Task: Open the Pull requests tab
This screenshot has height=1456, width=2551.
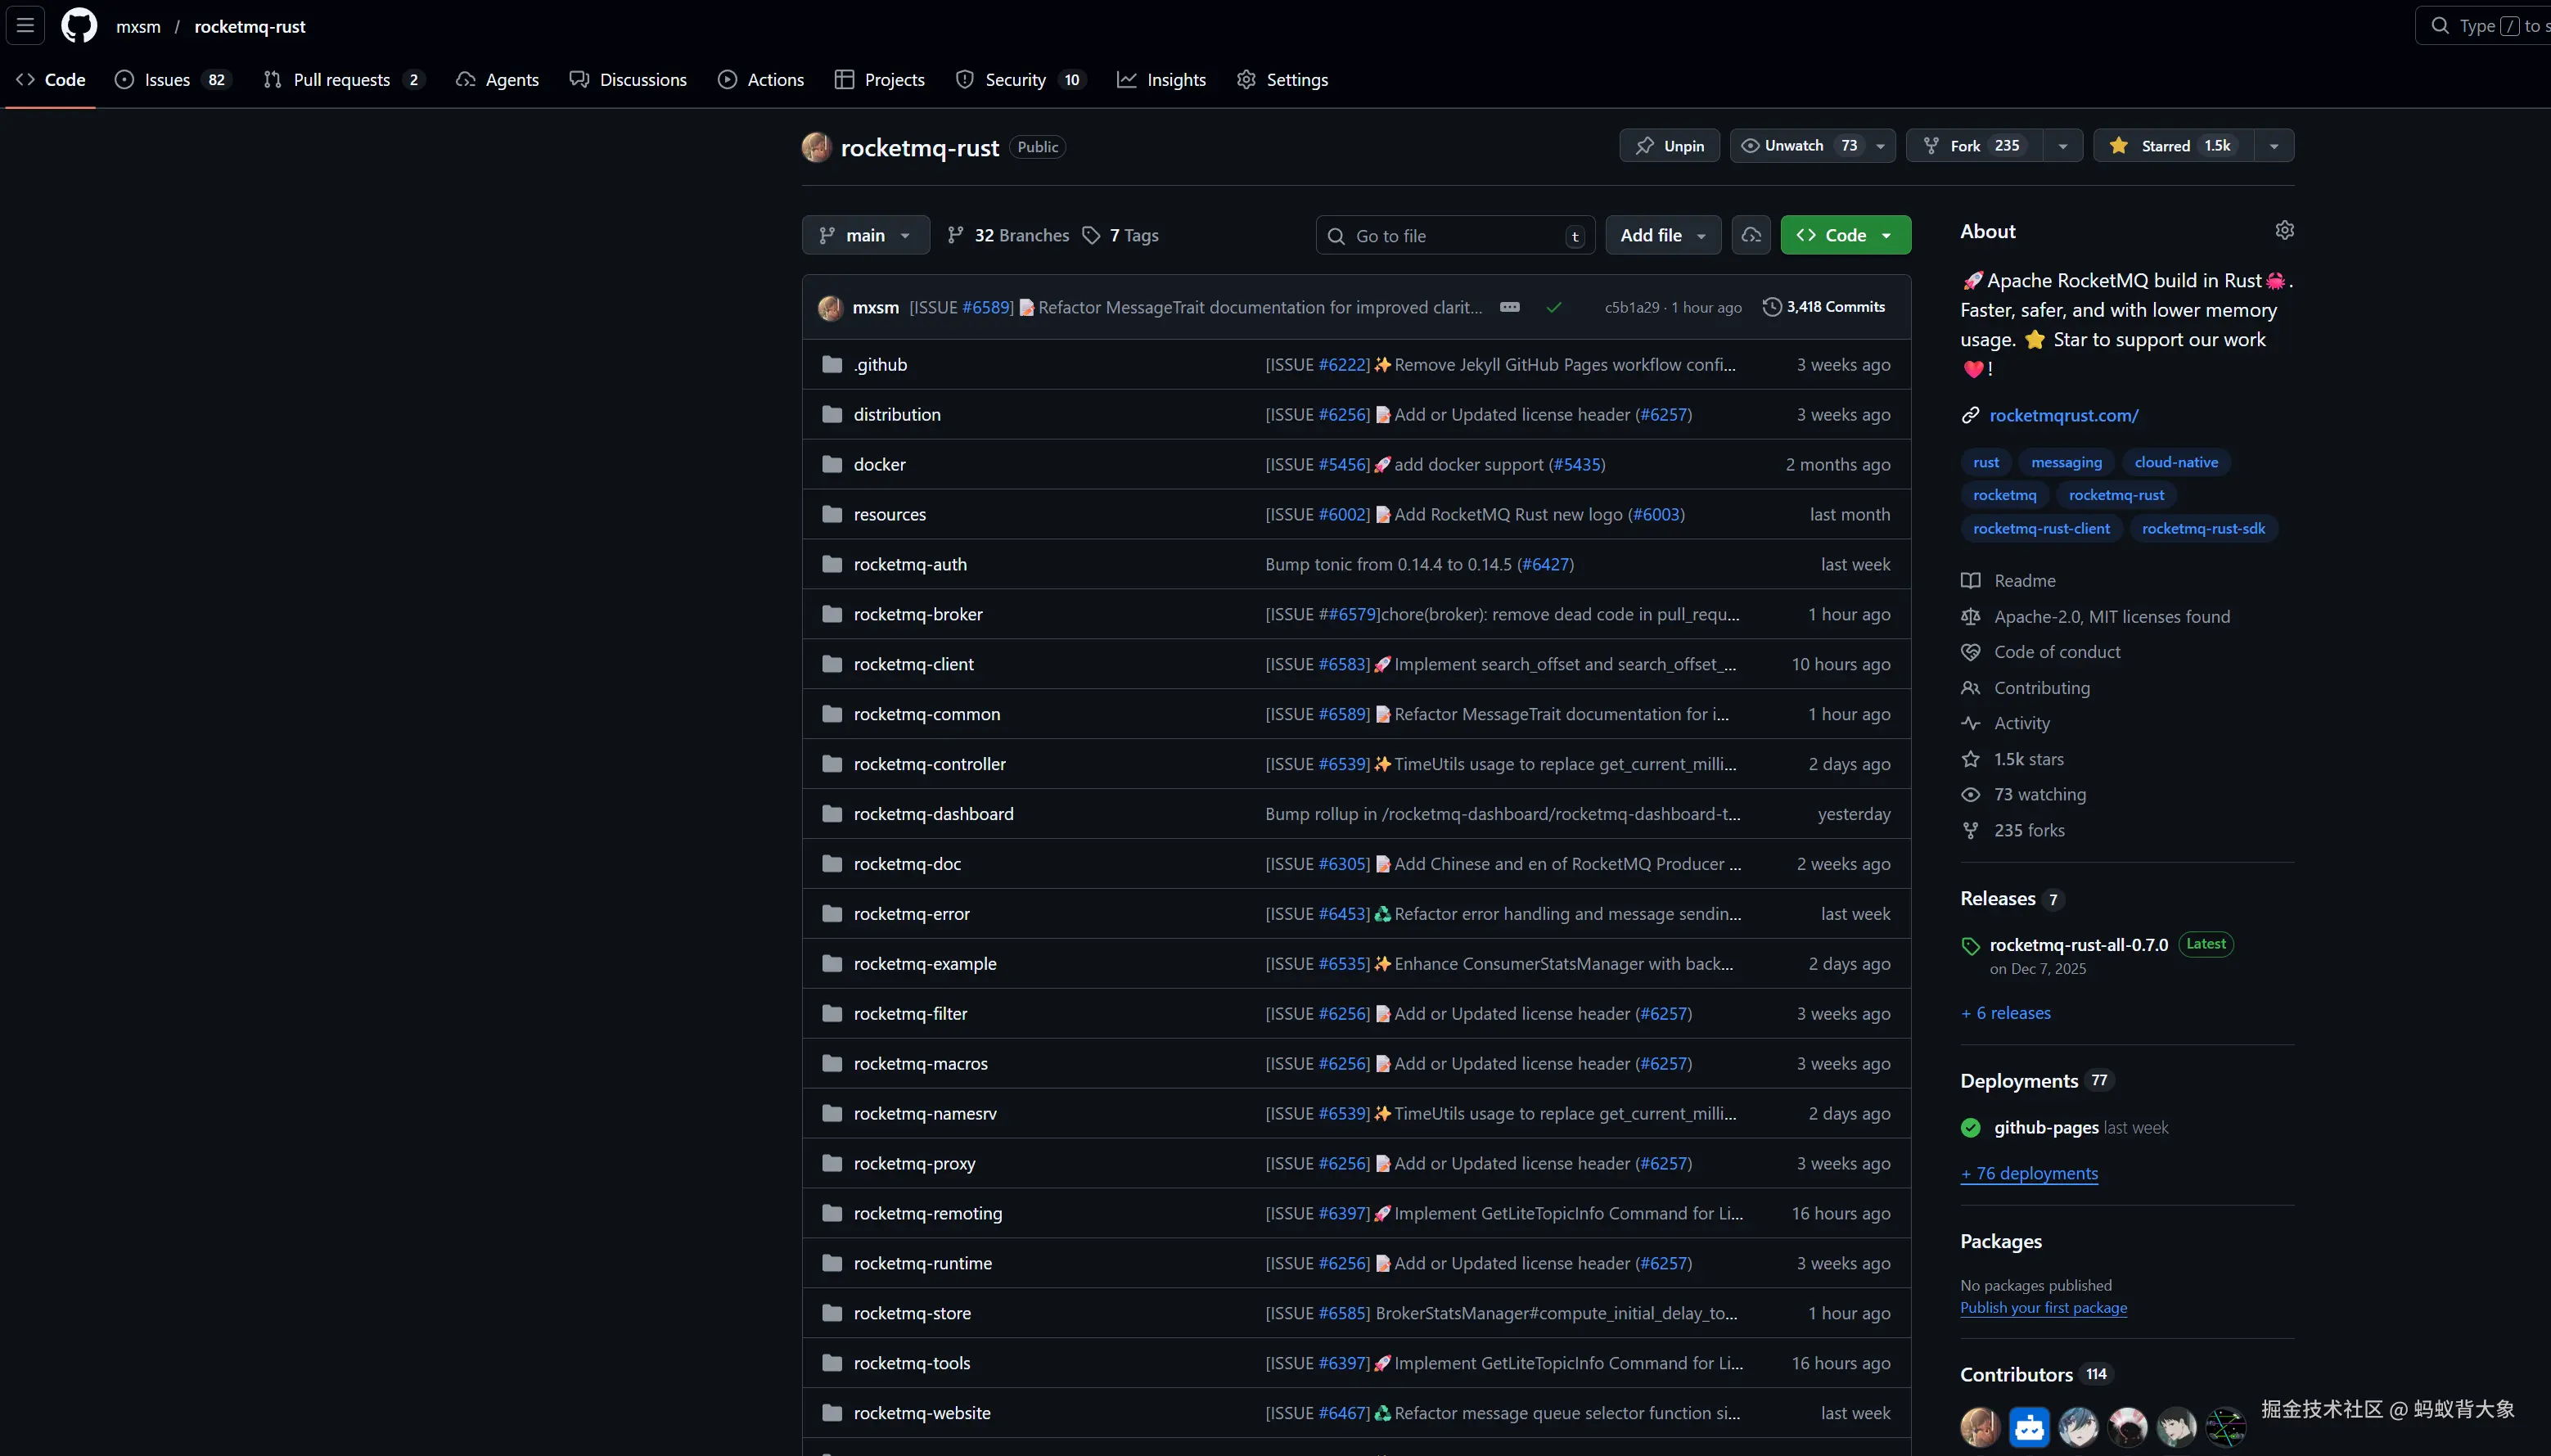Action: click(x=343, y=80)
